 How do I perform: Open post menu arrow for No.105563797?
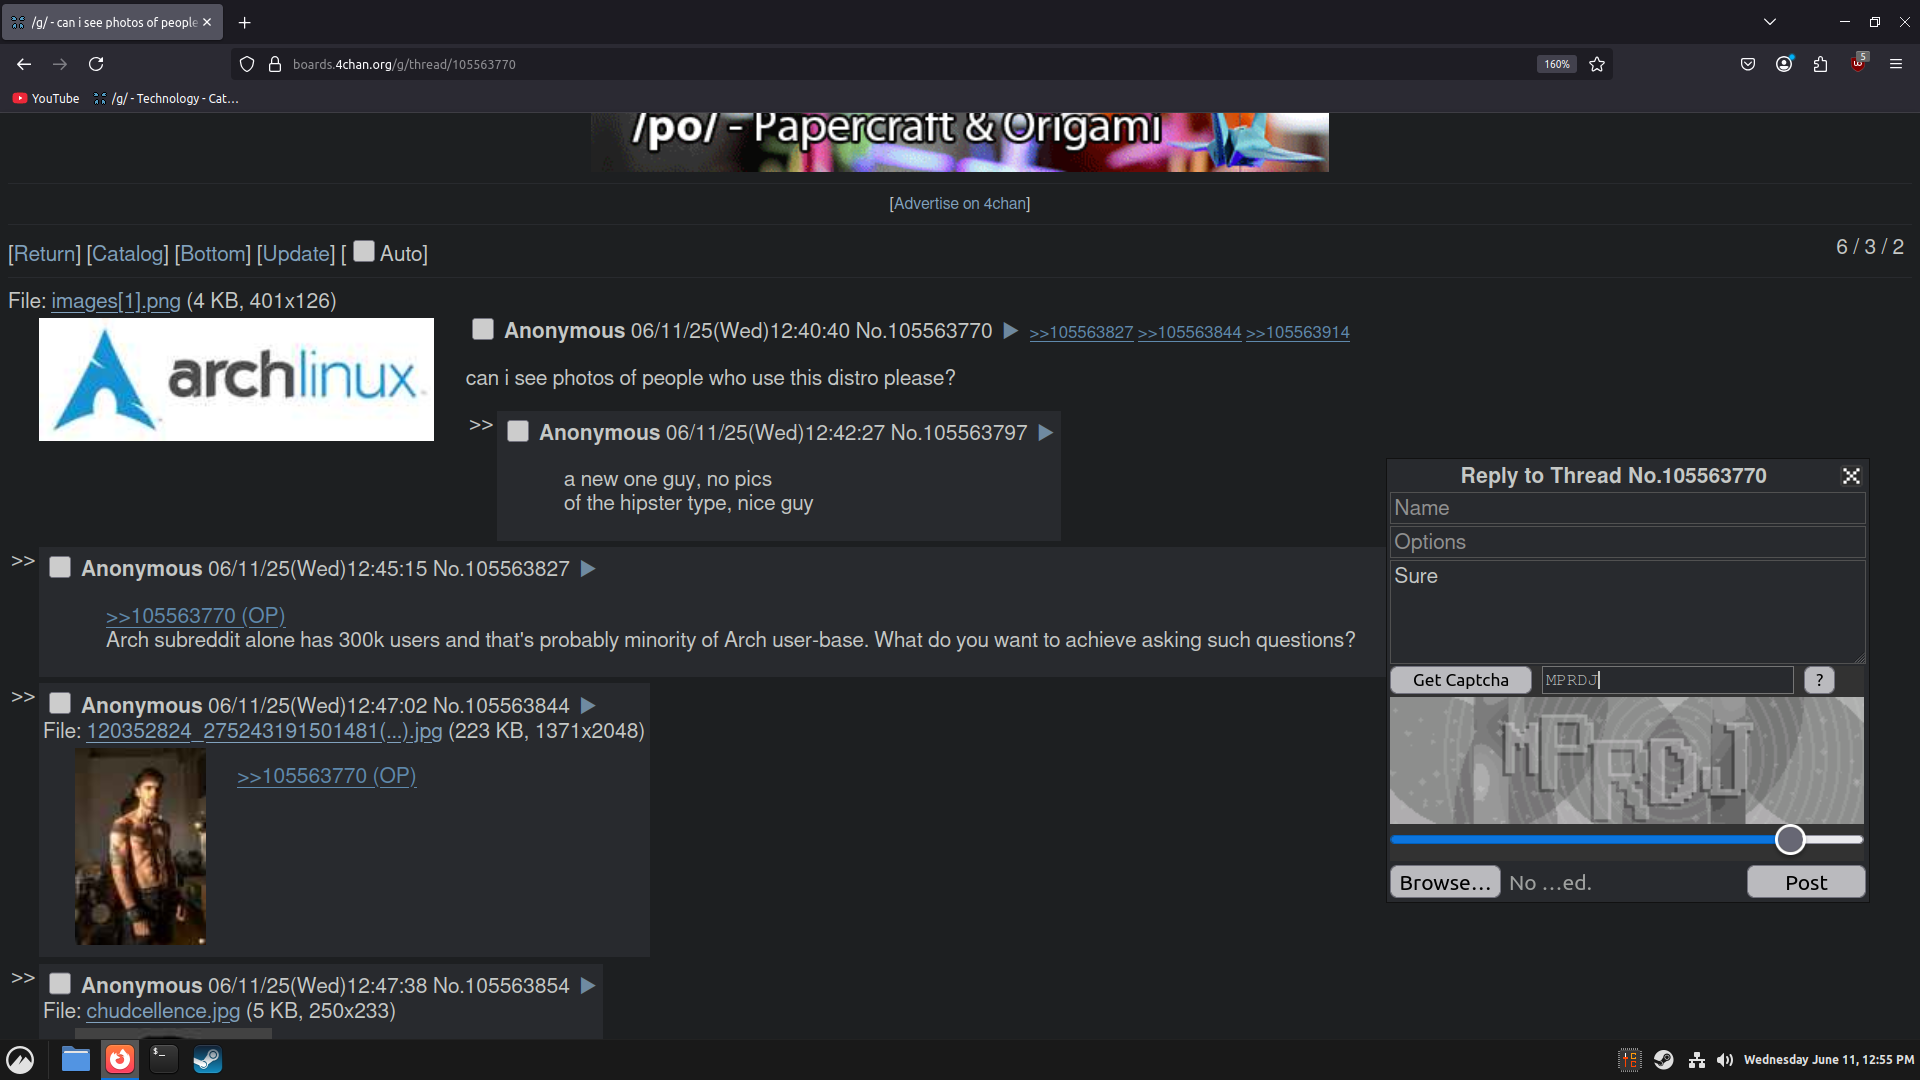[x=1046, y=432]
